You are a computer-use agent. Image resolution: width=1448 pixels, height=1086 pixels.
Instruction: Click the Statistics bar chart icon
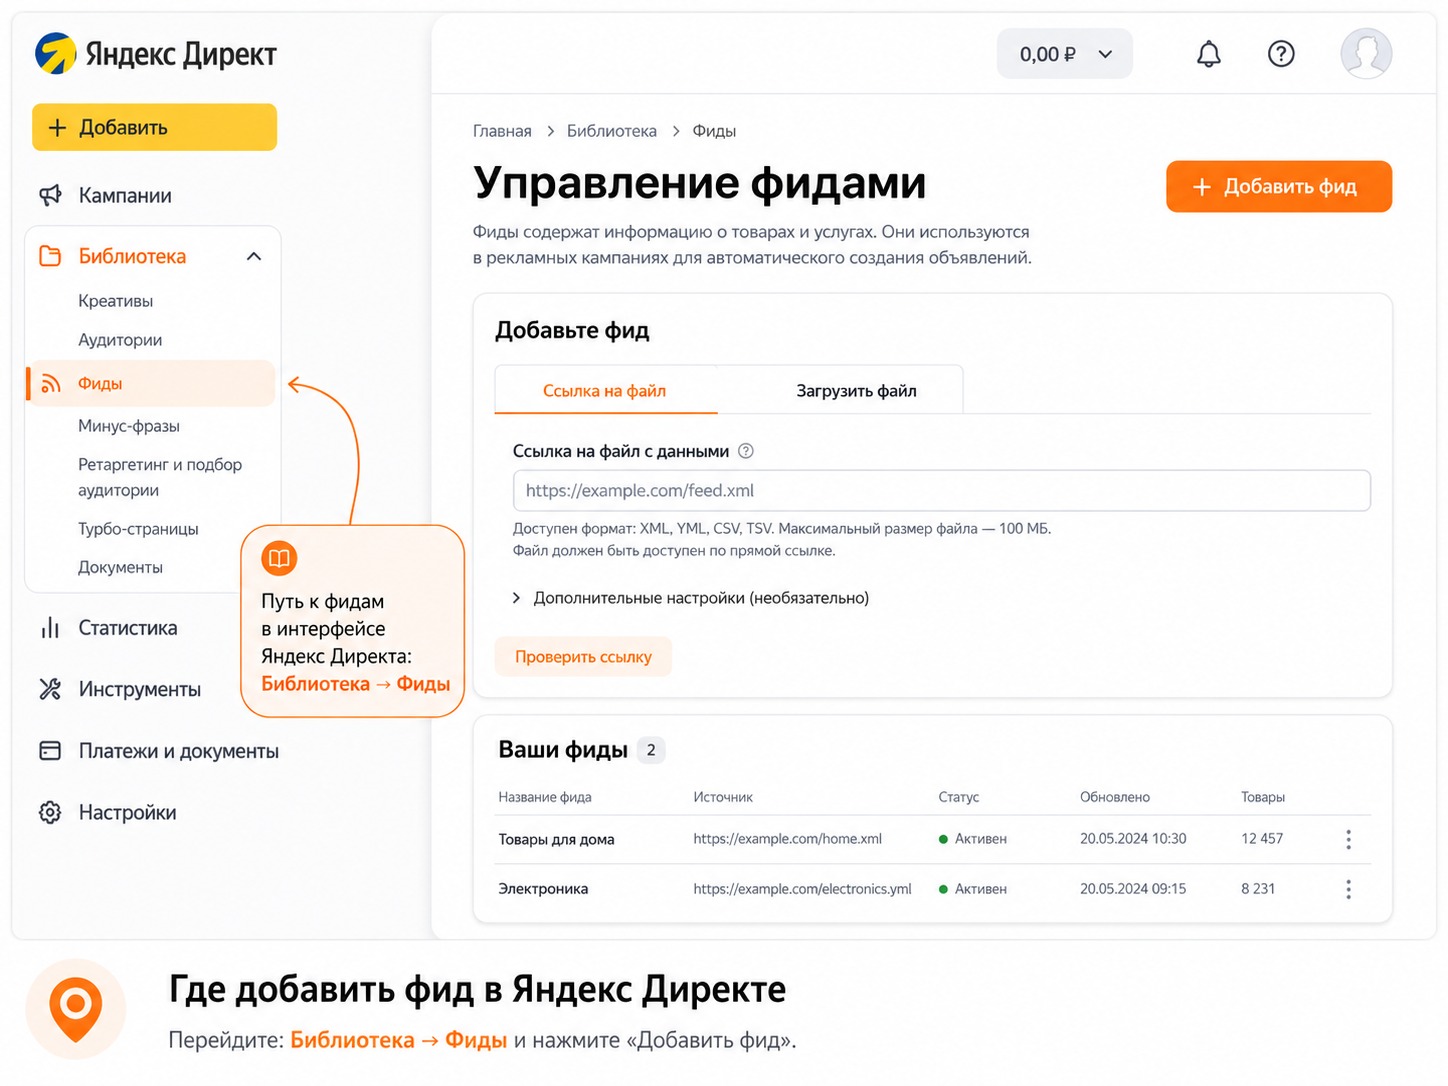(50, 628)
